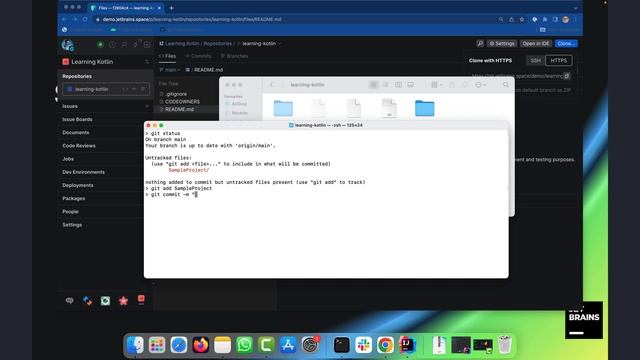
Task: Click the user avatar in Space sidebar
Action: pos(67,44)
